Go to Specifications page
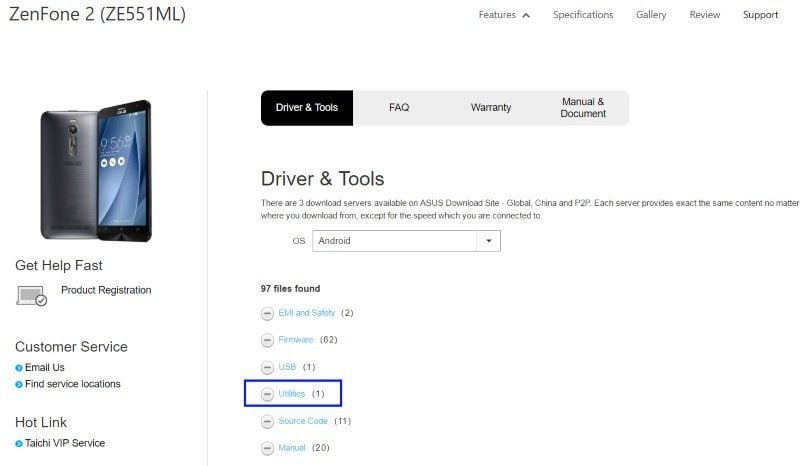Image resolution: width=800 pixels, height=466 pixels. tap(583, 15)
